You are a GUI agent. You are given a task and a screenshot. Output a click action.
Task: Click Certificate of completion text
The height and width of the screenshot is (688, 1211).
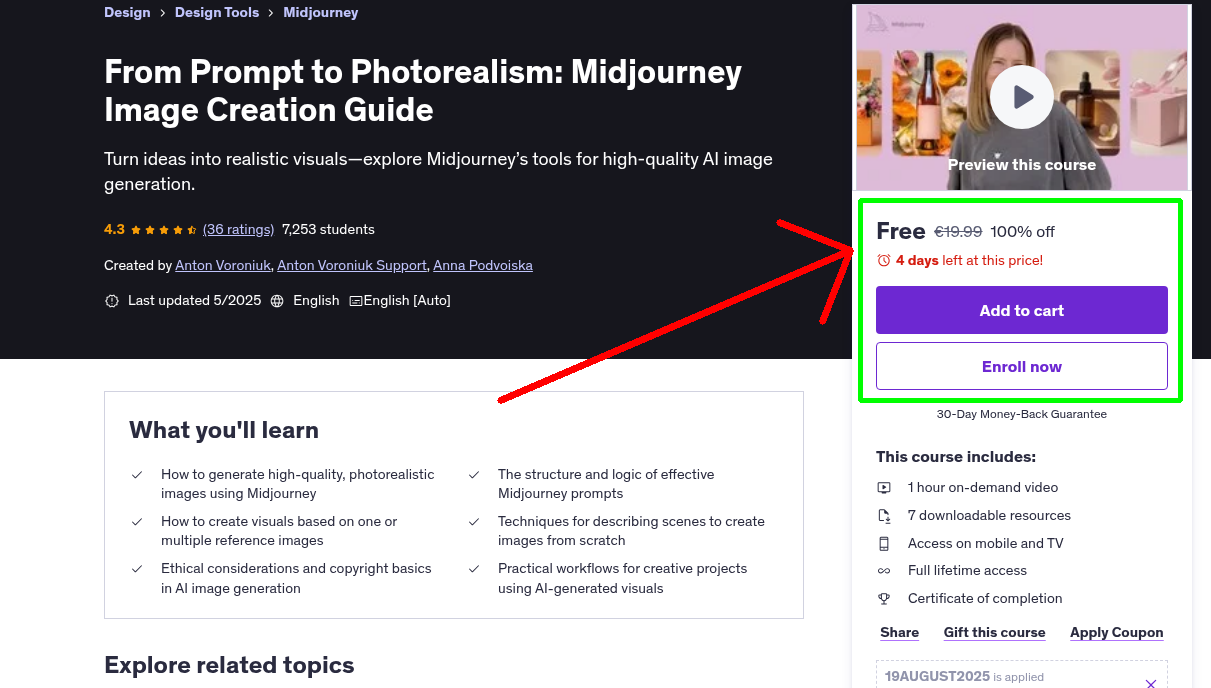pos(985,598)
